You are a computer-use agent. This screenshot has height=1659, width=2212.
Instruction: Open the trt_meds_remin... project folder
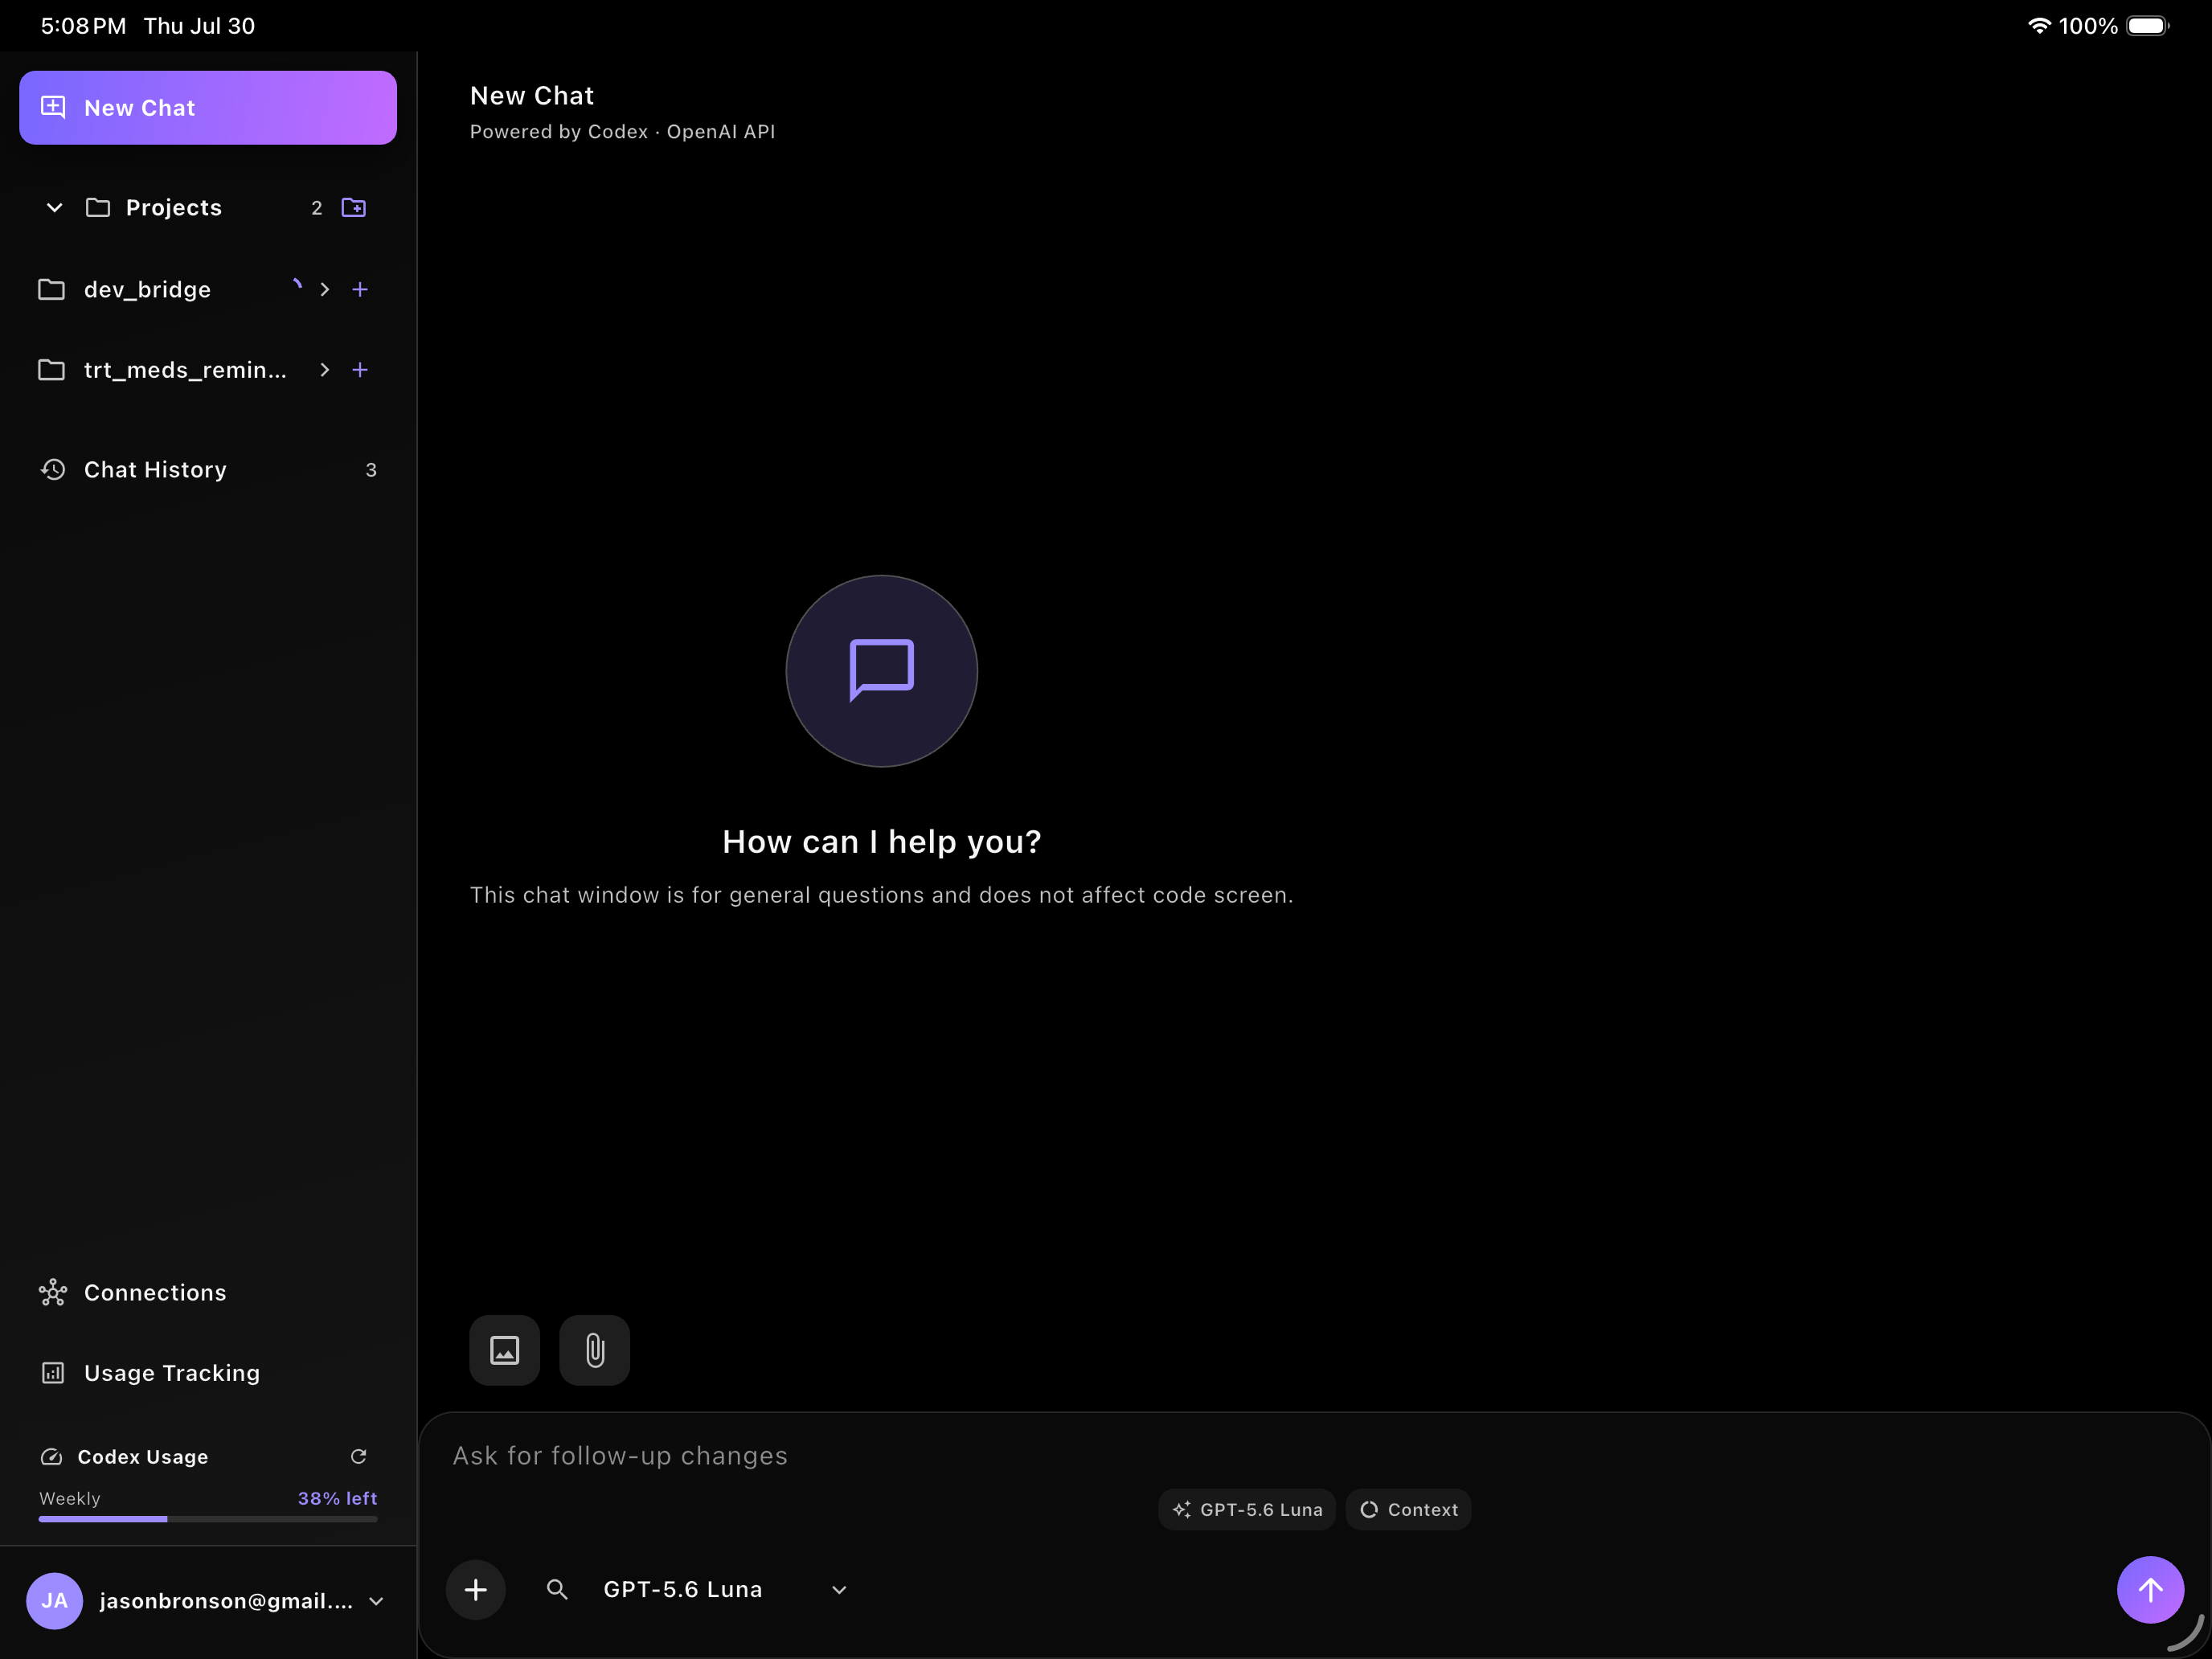click(x=163, y=370)
